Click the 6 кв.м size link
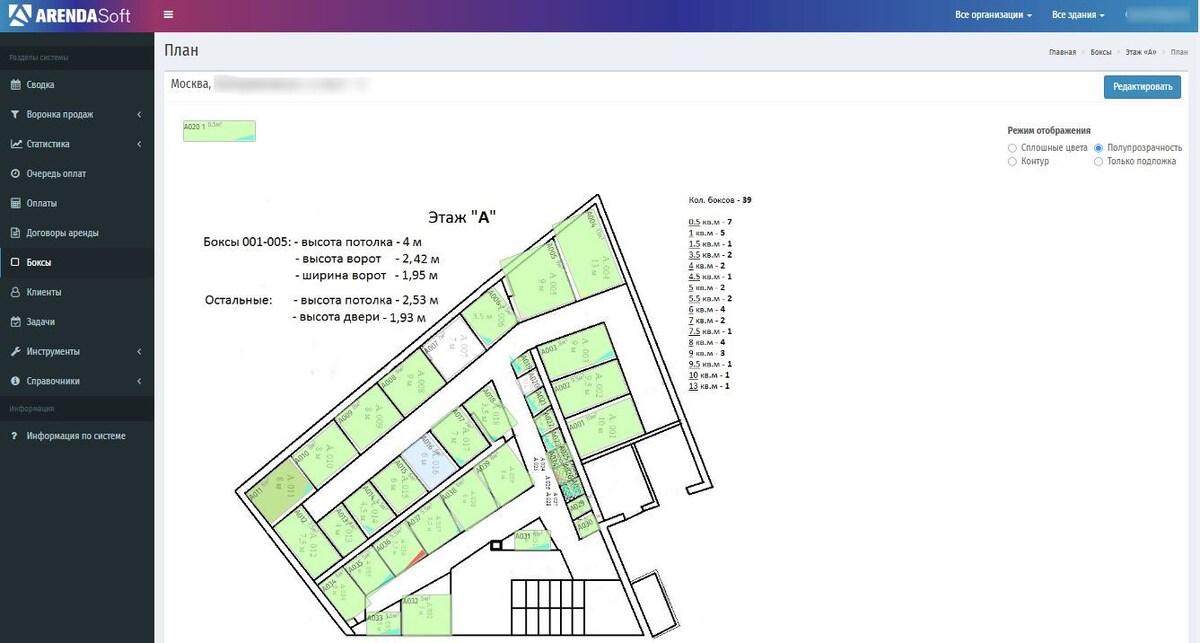 (x=703, y=310)
